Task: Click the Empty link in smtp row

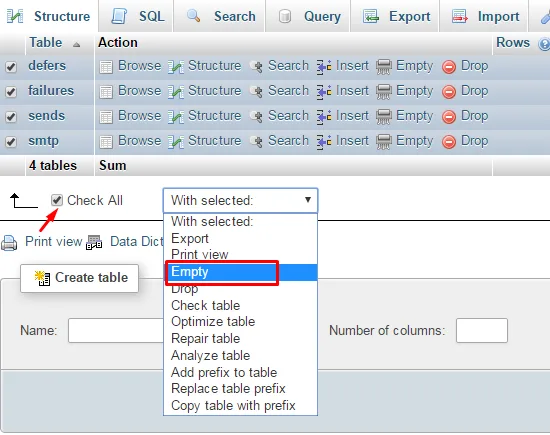Action: coord(415,141)
